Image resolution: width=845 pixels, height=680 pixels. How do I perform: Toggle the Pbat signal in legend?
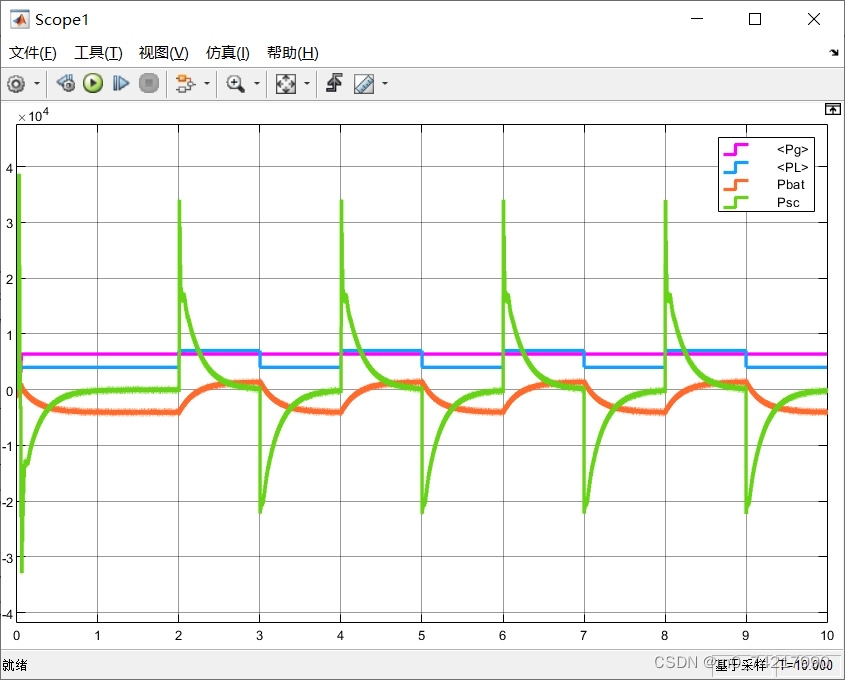[x=791, y=185]
